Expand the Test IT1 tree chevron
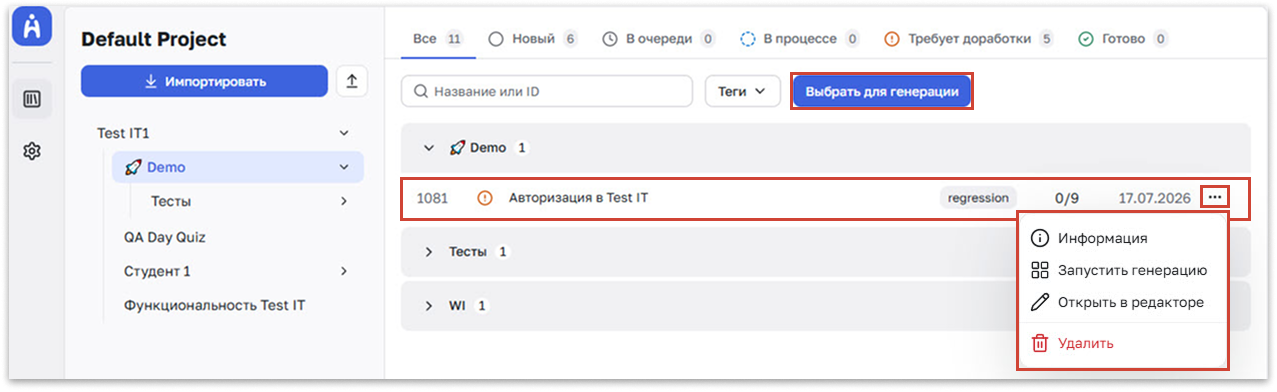1277x392 pixels. click(344, 133)
